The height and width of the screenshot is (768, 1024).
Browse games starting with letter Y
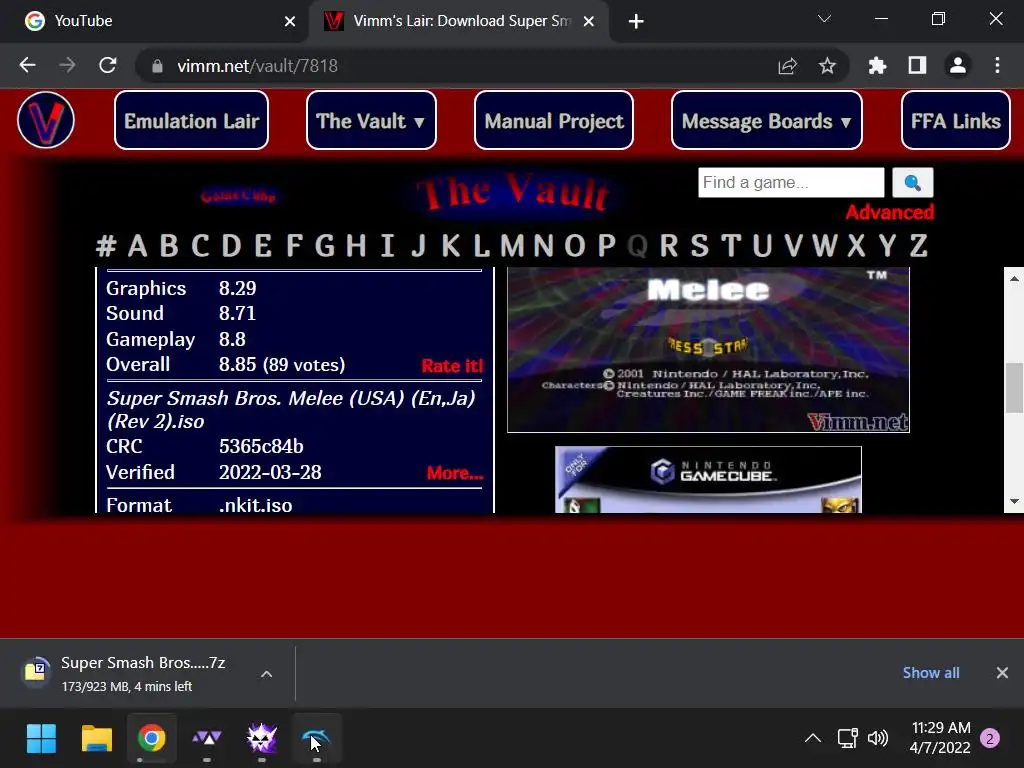coord(888,246)
